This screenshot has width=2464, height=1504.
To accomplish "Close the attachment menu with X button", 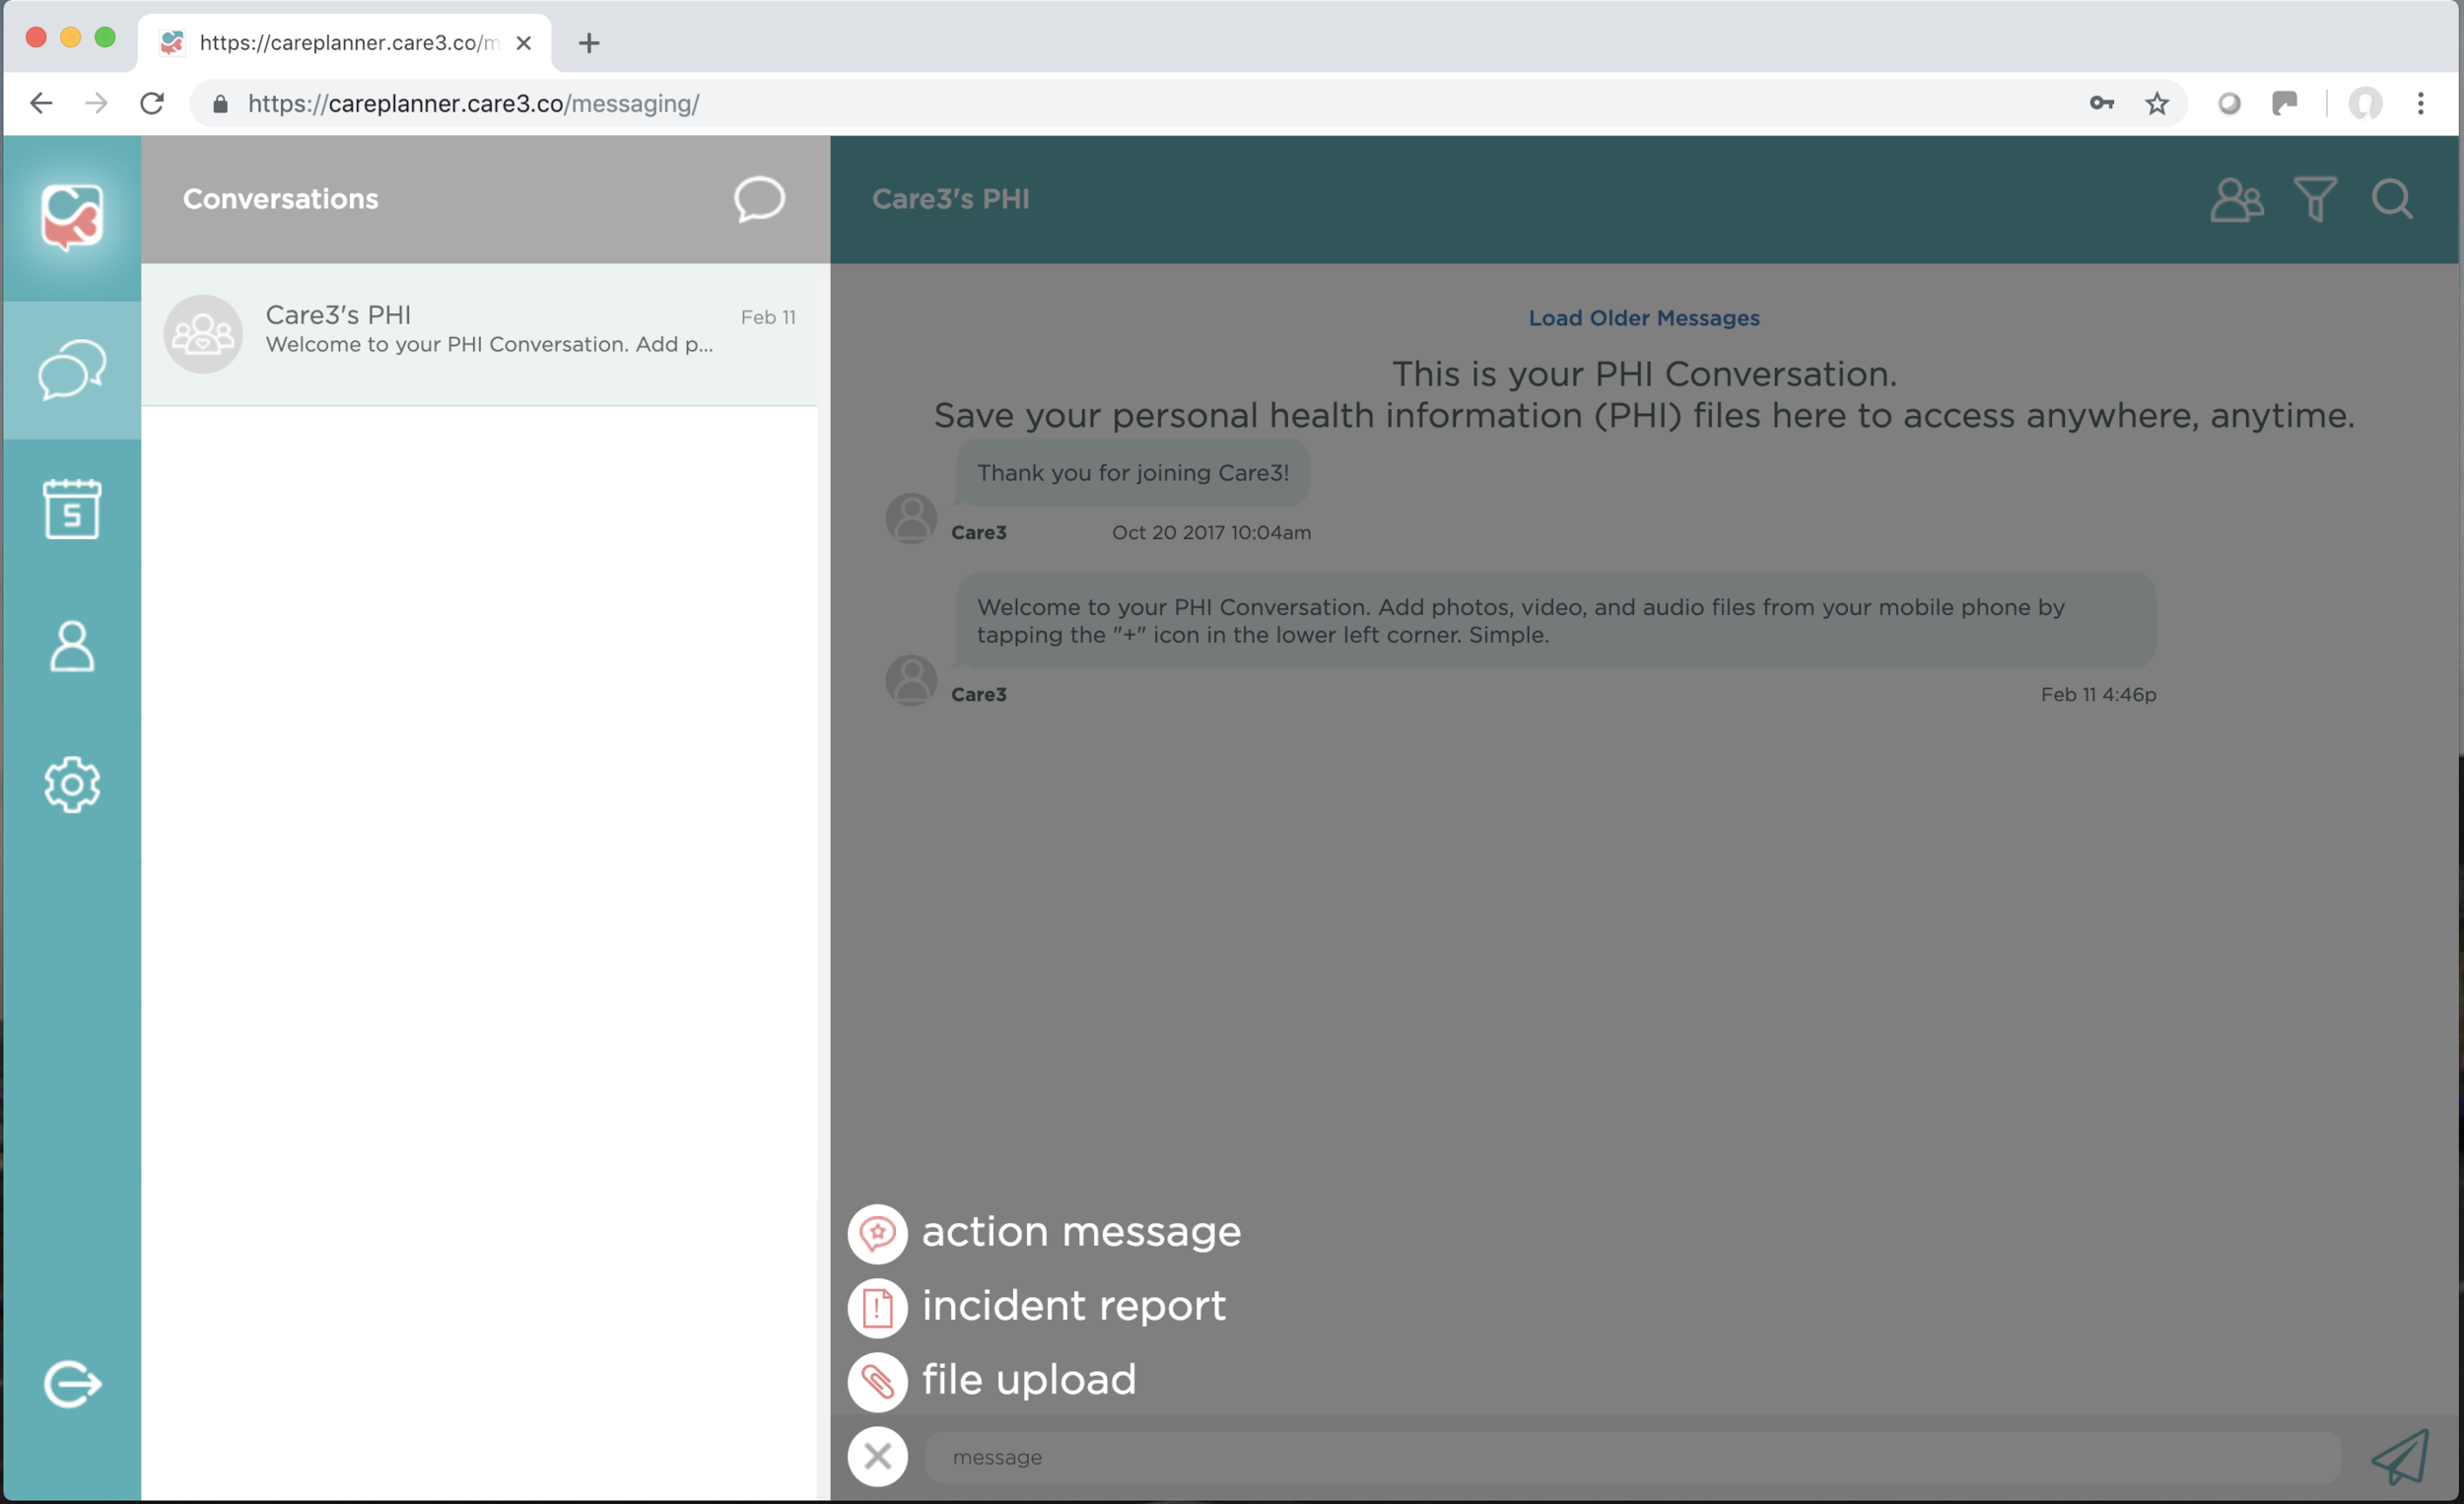I will pyautogui.click(x=877, y=1457).
